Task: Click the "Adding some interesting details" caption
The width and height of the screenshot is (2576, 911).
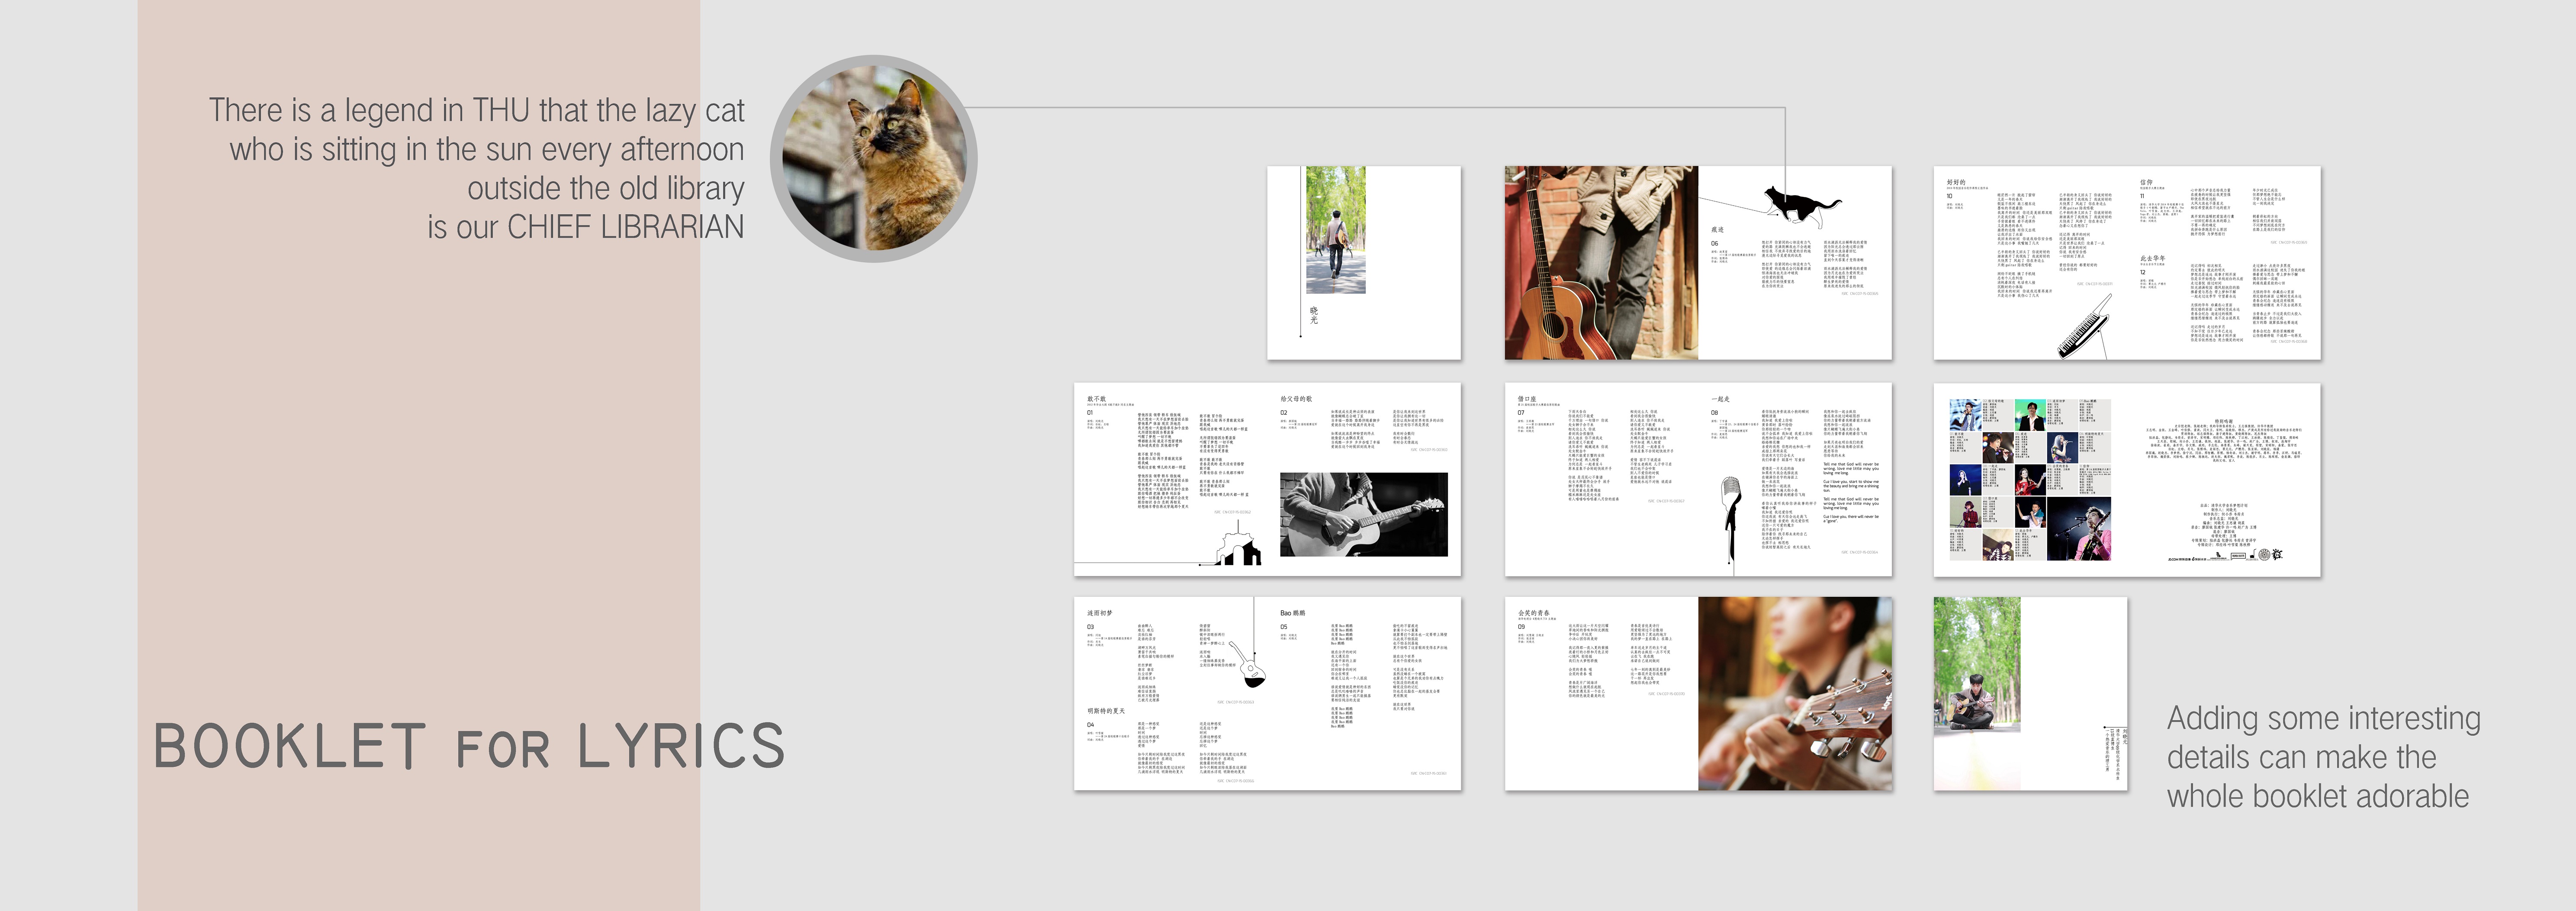Action: point(2322,757)
